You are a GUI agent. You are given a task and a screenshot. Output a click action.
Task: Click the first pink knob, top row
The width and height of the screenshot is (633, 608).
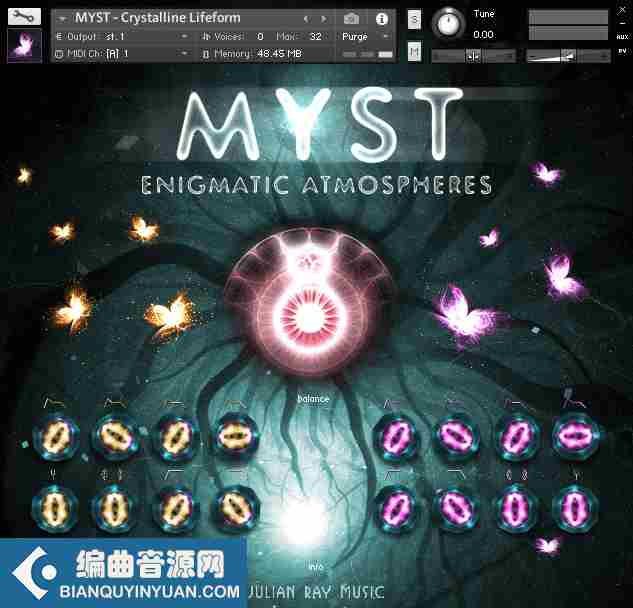tap(397, 437)
